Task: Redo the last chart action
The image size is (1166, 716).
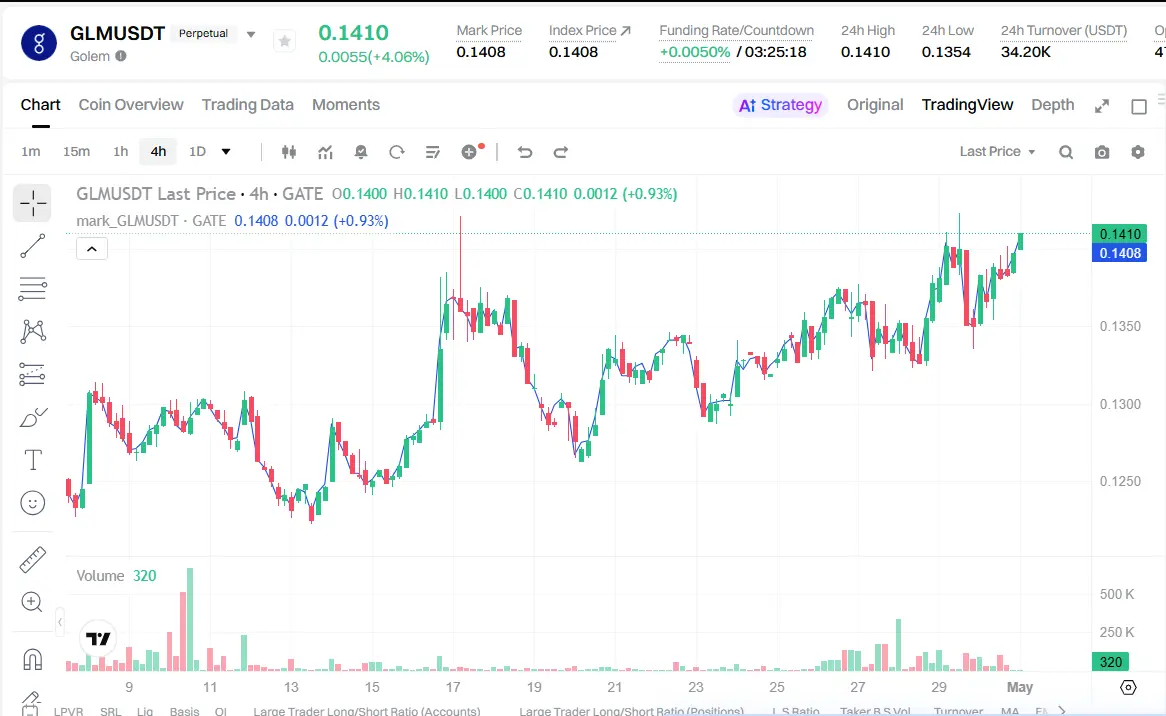Action: tap(561, 152)
